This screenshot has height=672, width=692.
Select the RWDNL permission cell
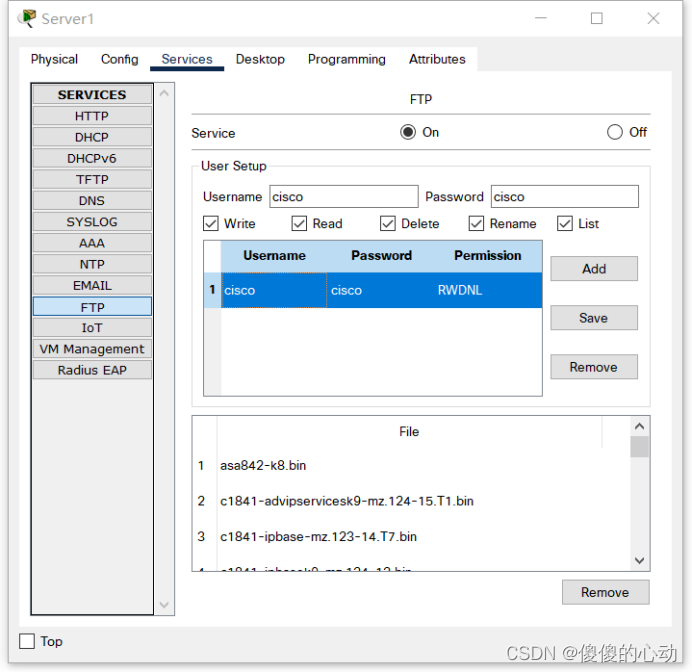(x=488, y=290)
